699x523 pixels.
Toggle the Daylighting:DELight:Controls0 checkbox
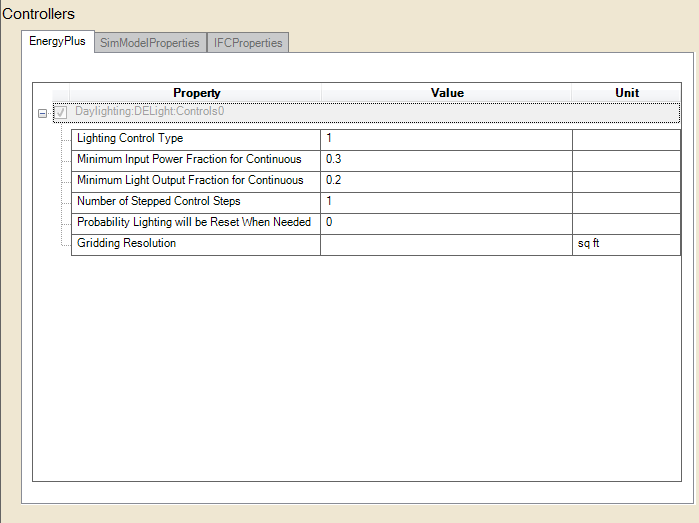pyautogui.click(x=62, y=113)
